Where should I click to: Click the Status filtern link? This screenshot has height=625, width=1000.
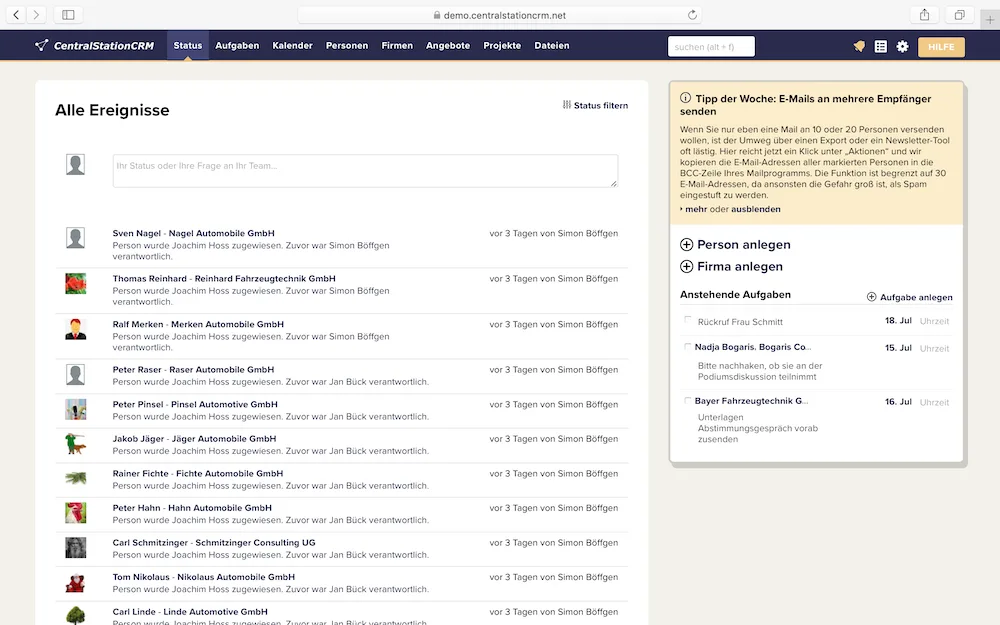click(x=601, y=105)
